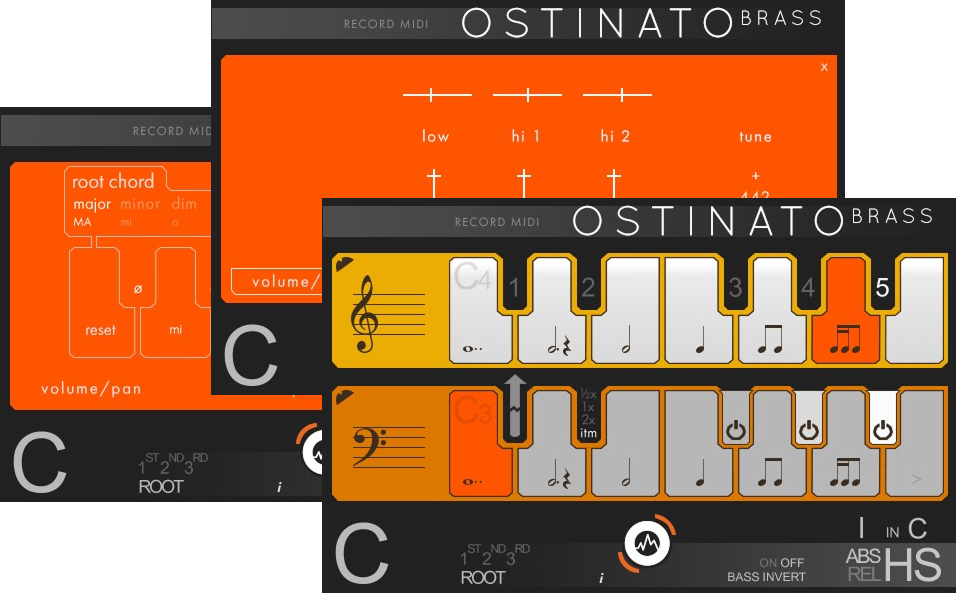
Task: Click the vertical slider below 'hi 2'
Action: (x=614, y=184)
